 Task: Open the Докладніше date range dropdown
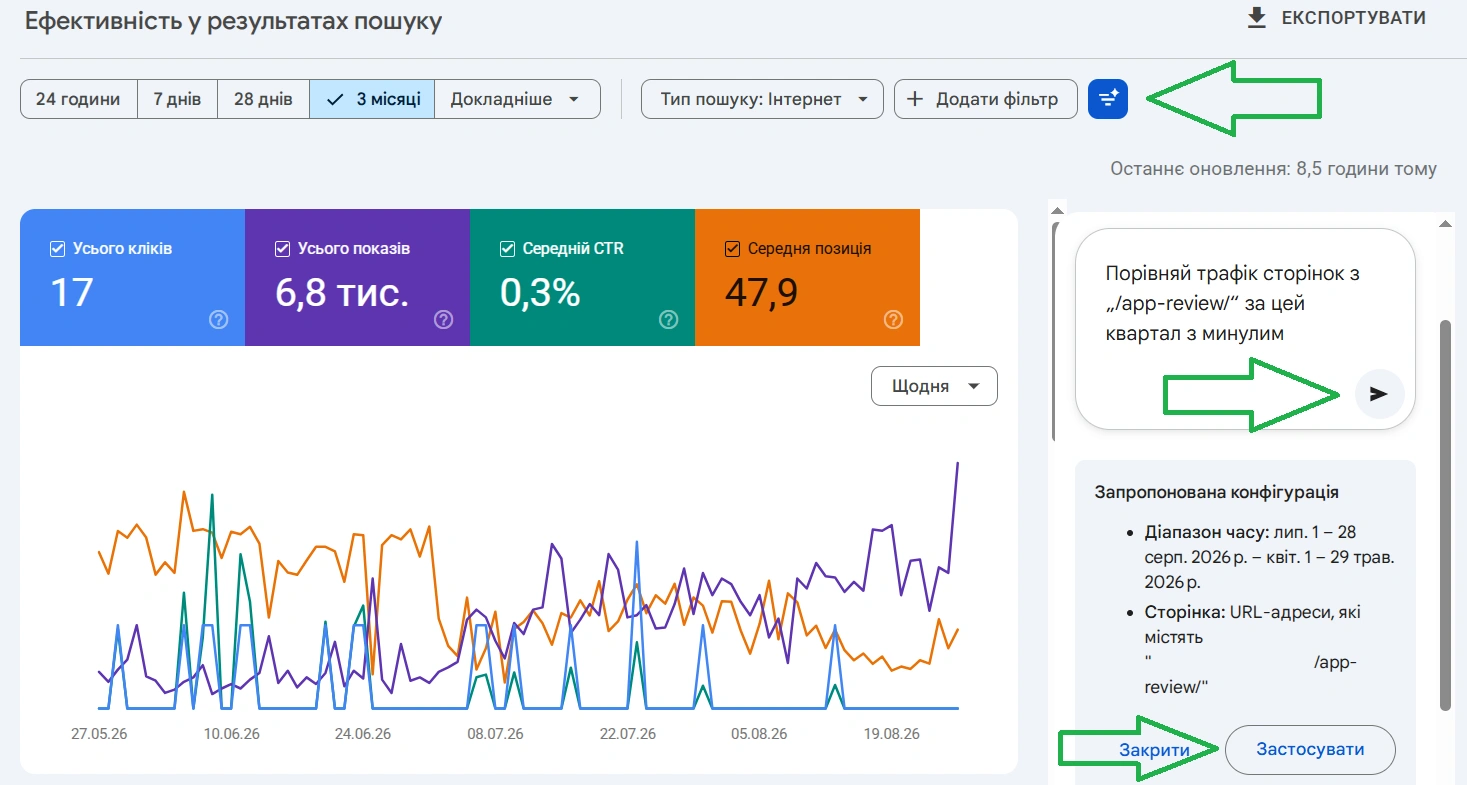517,99
